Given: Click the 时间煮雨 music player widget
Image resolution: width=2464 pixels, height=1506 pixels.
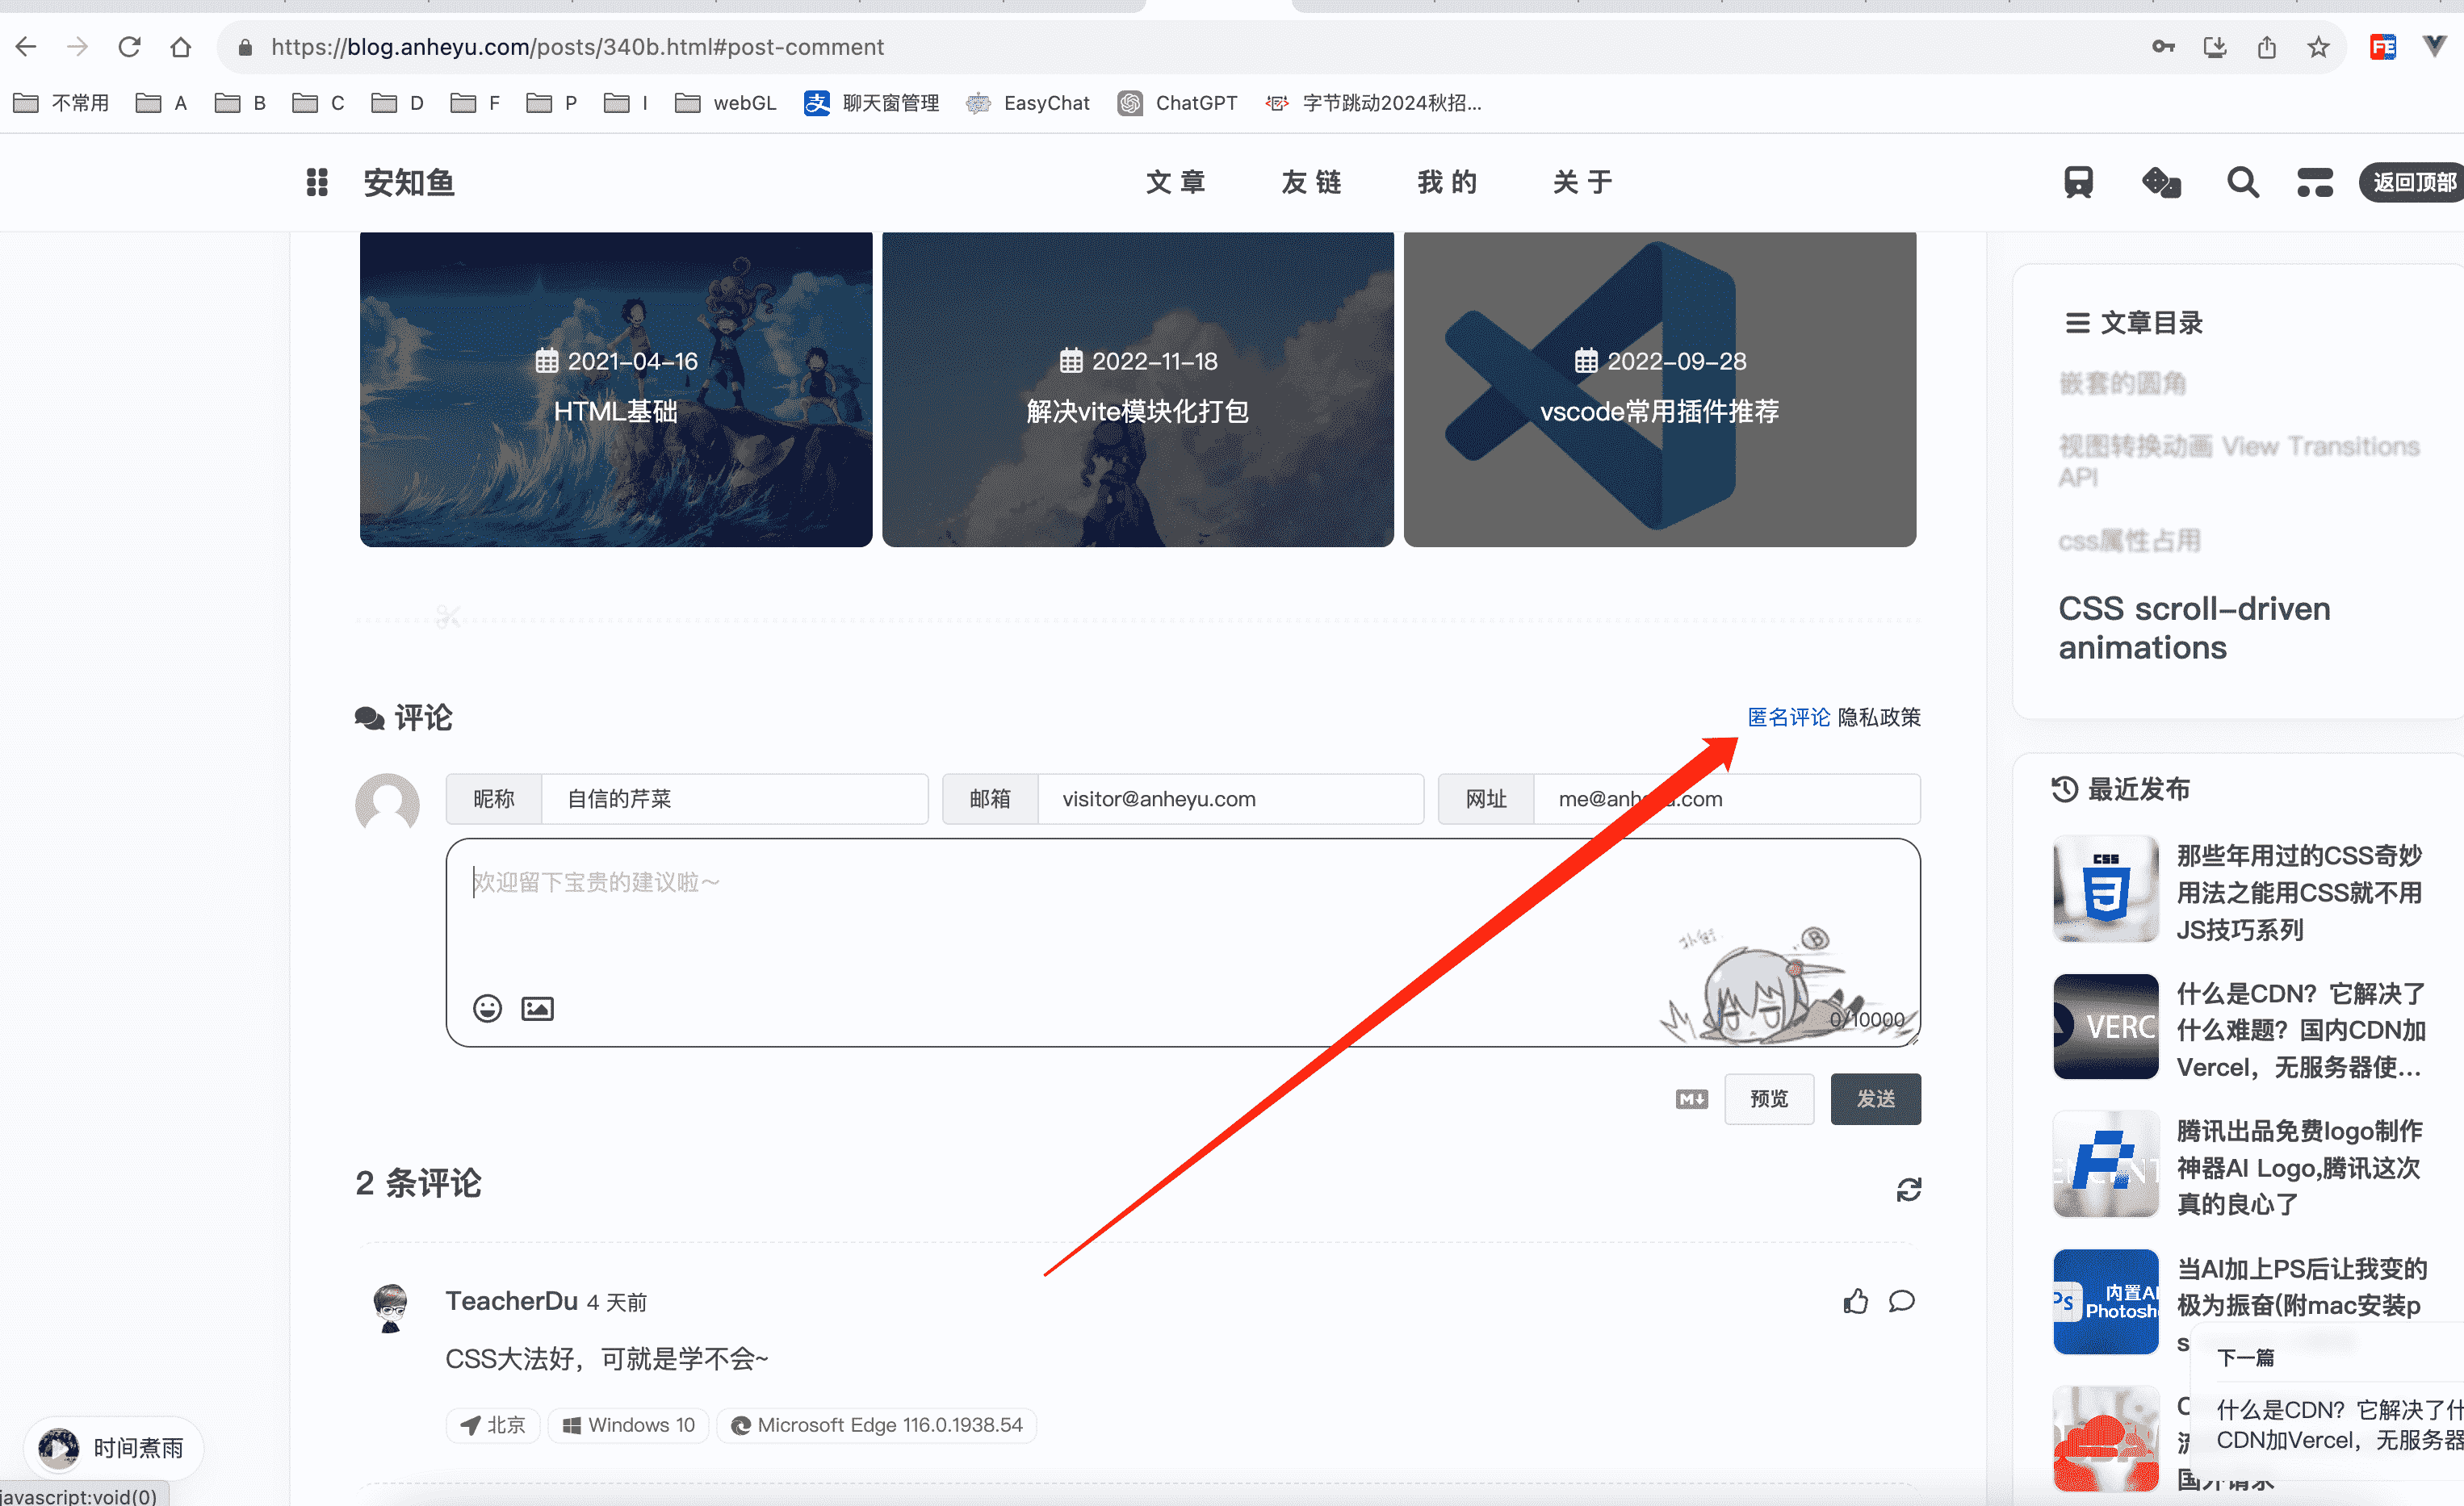Looking at the screenshot, I should coord(113,1447).
